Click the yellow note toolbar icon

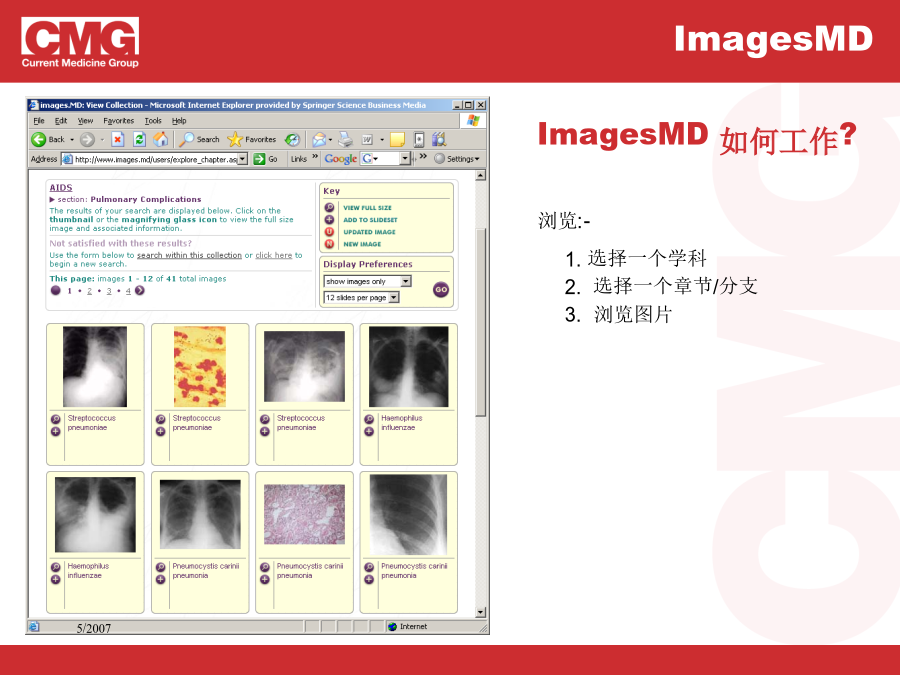click(397, 139)
